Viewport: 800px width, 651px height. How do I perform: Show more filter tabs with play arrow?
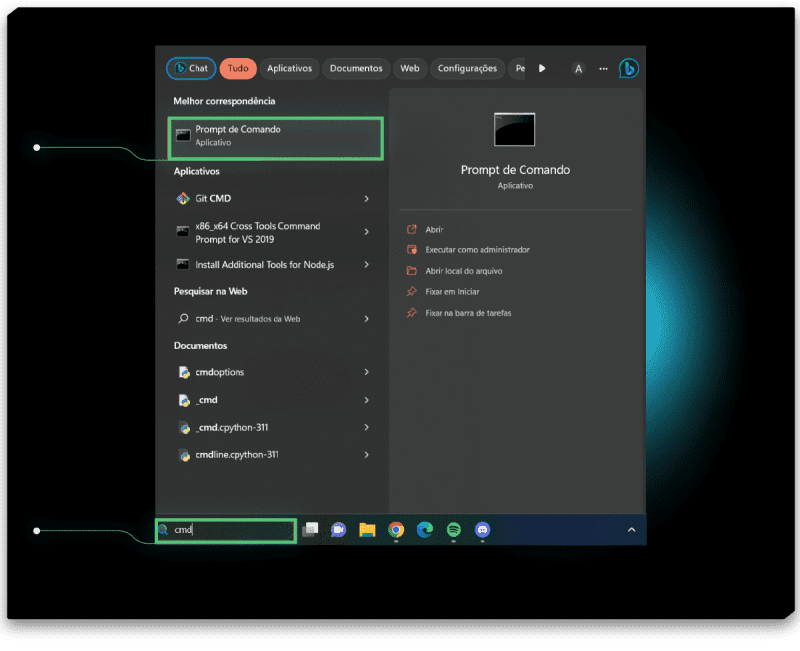pos(542,68)
